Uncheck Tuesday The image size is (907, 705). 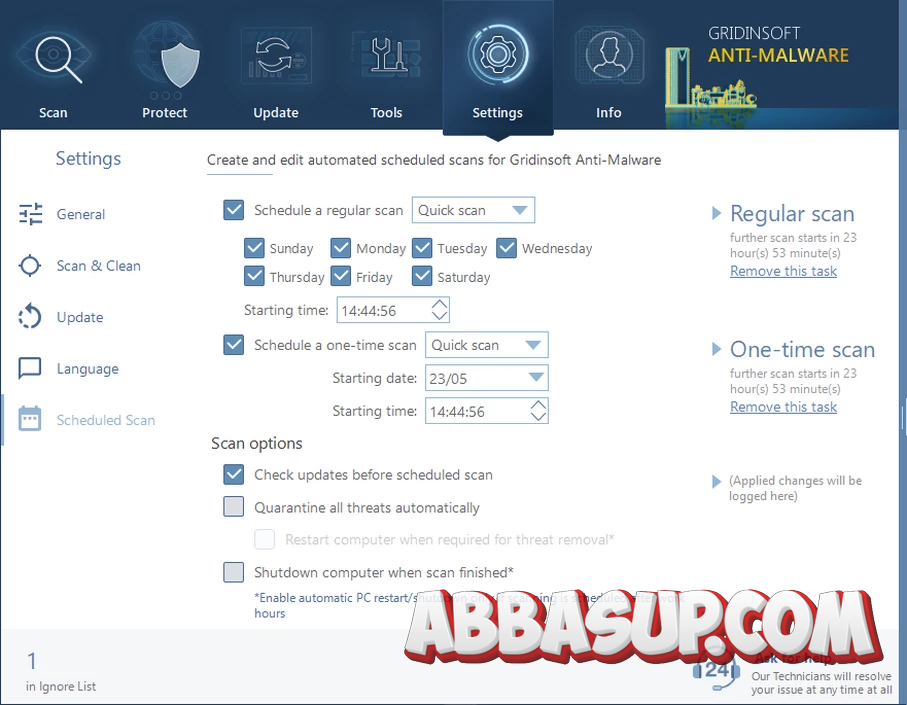422,248
